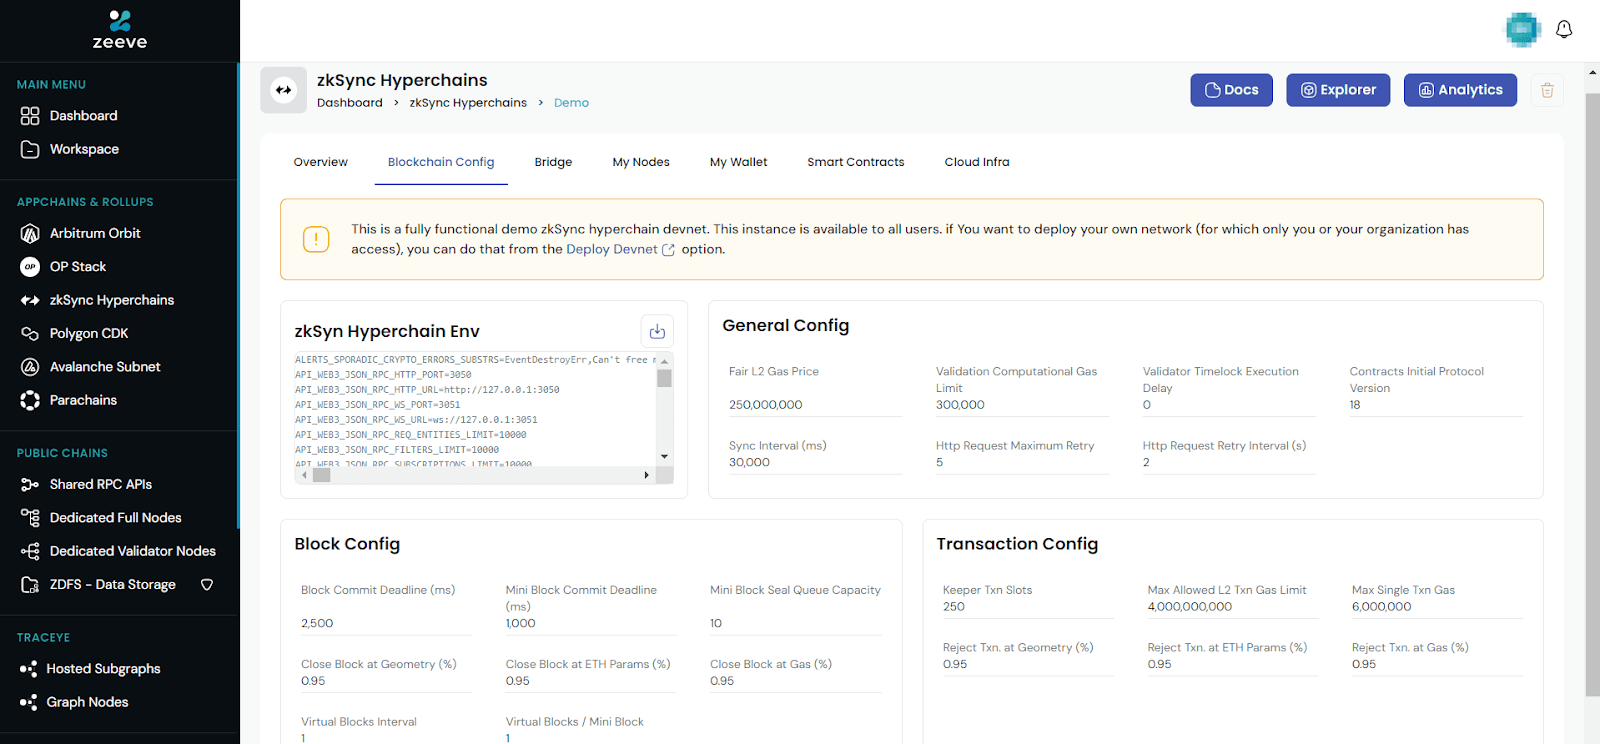Switch to the Cloud Infra tab
Image resolution: width=1600 pixels, height=744 pixels.
coord(977,162)
